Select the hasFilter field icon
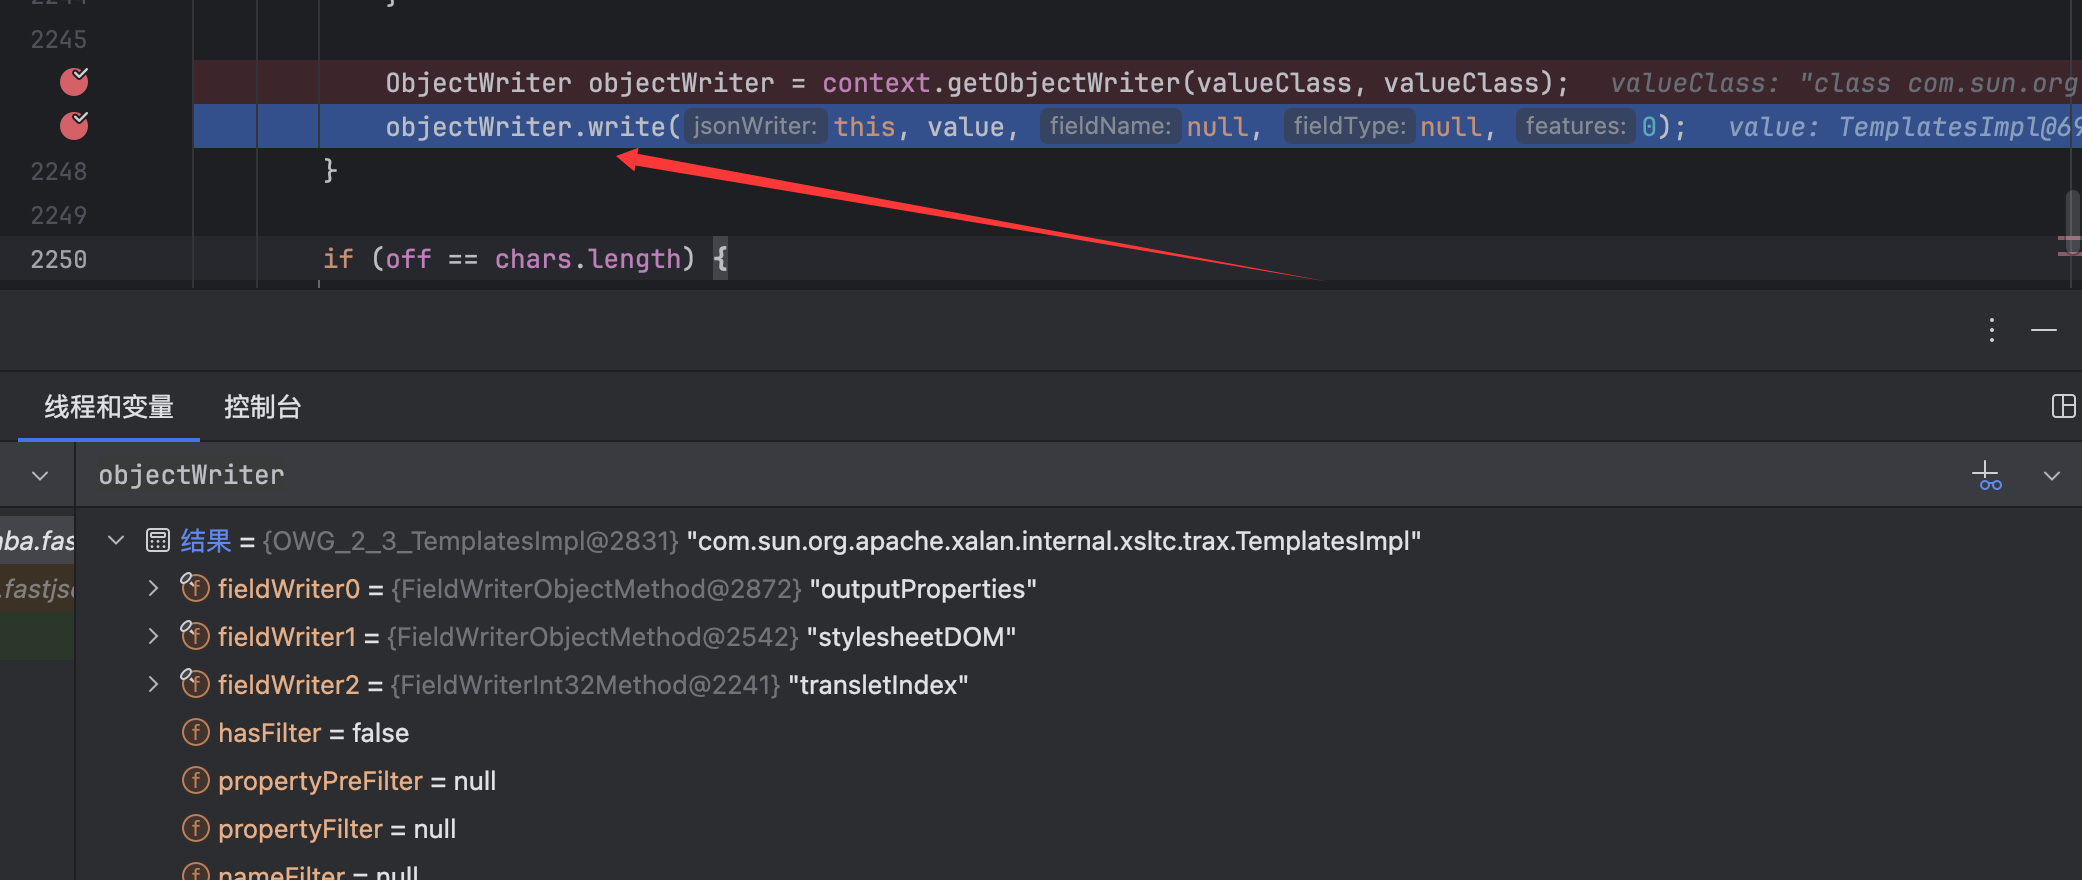 point(196,733)
